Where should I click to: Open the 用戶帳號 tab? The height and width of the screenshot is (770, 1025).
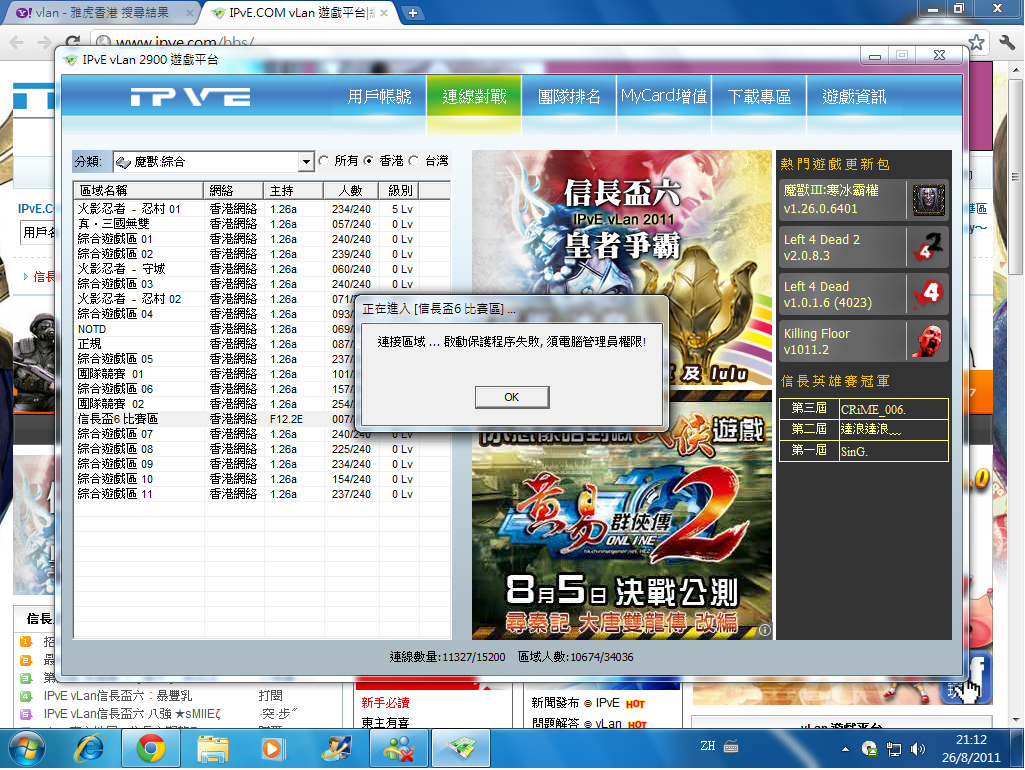pyautogui.click(x=379, y=97)
